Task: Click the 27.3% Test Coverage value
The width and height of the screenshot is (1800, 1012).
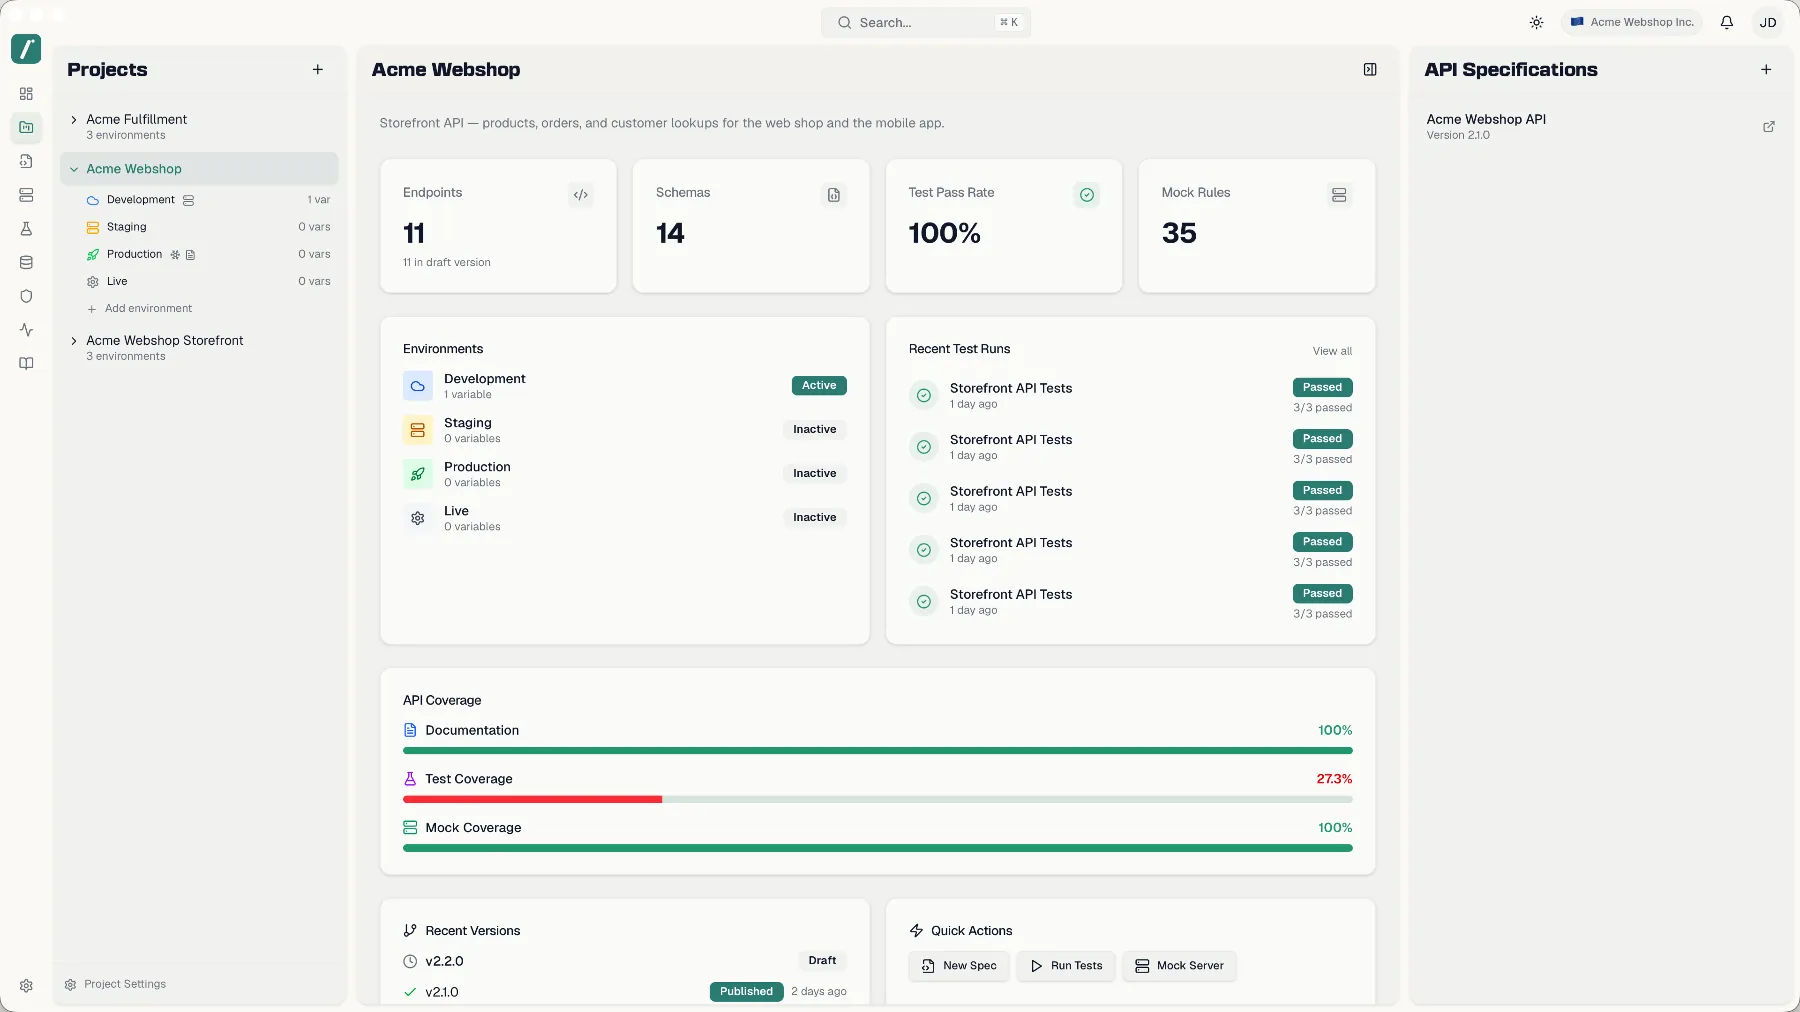Action: point(1334,779)
